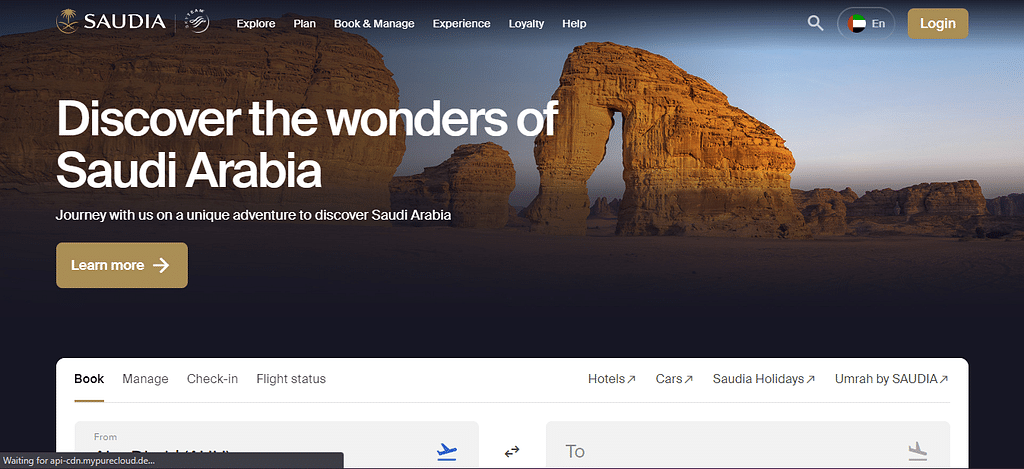Click the SkyTeam alliance emblem
This screenshot has height=469, width=1024.
[197, 23]
